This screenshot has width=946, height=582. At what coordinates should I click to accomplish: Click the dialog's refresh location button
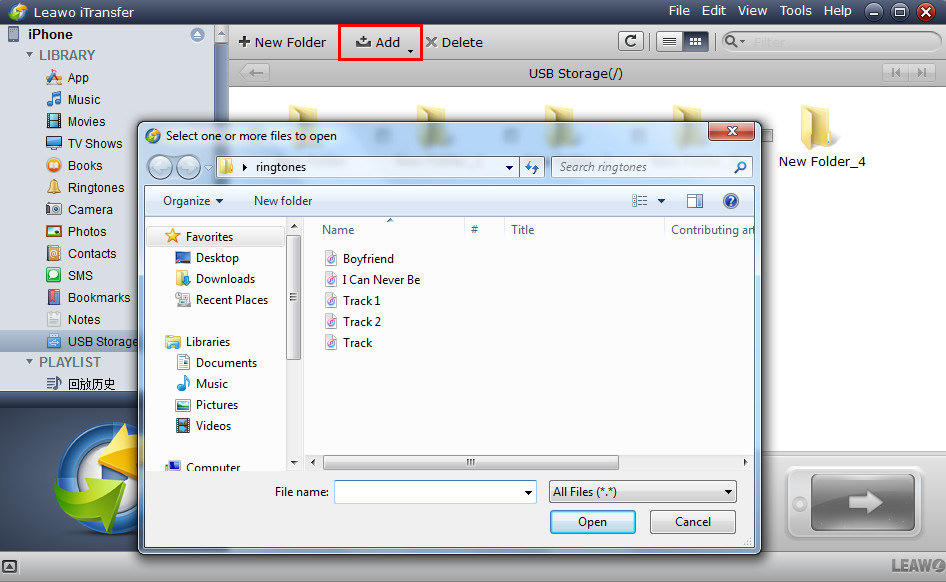pos(532,167)
